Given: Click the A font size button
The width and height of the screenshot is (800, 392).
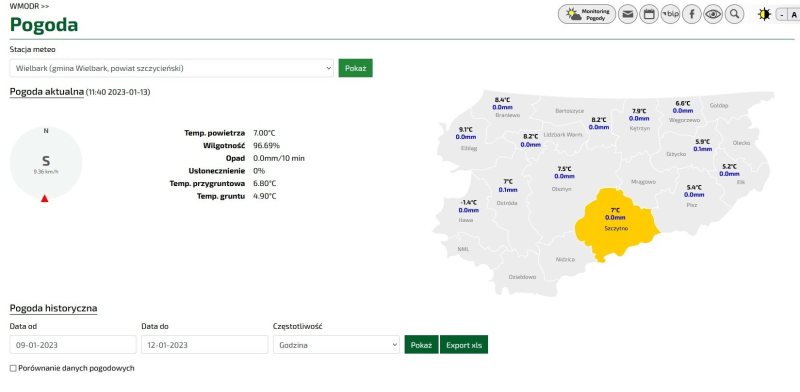Looking at the screenshot, I should point(794,15).
